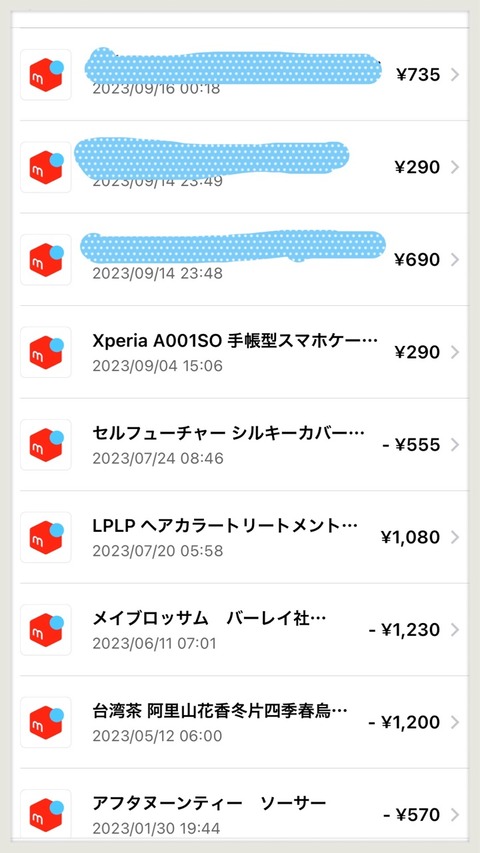This screenshot has height=853, width=480.
Task: Expand the - ¥570 transaction chevron
Action: 455,814
